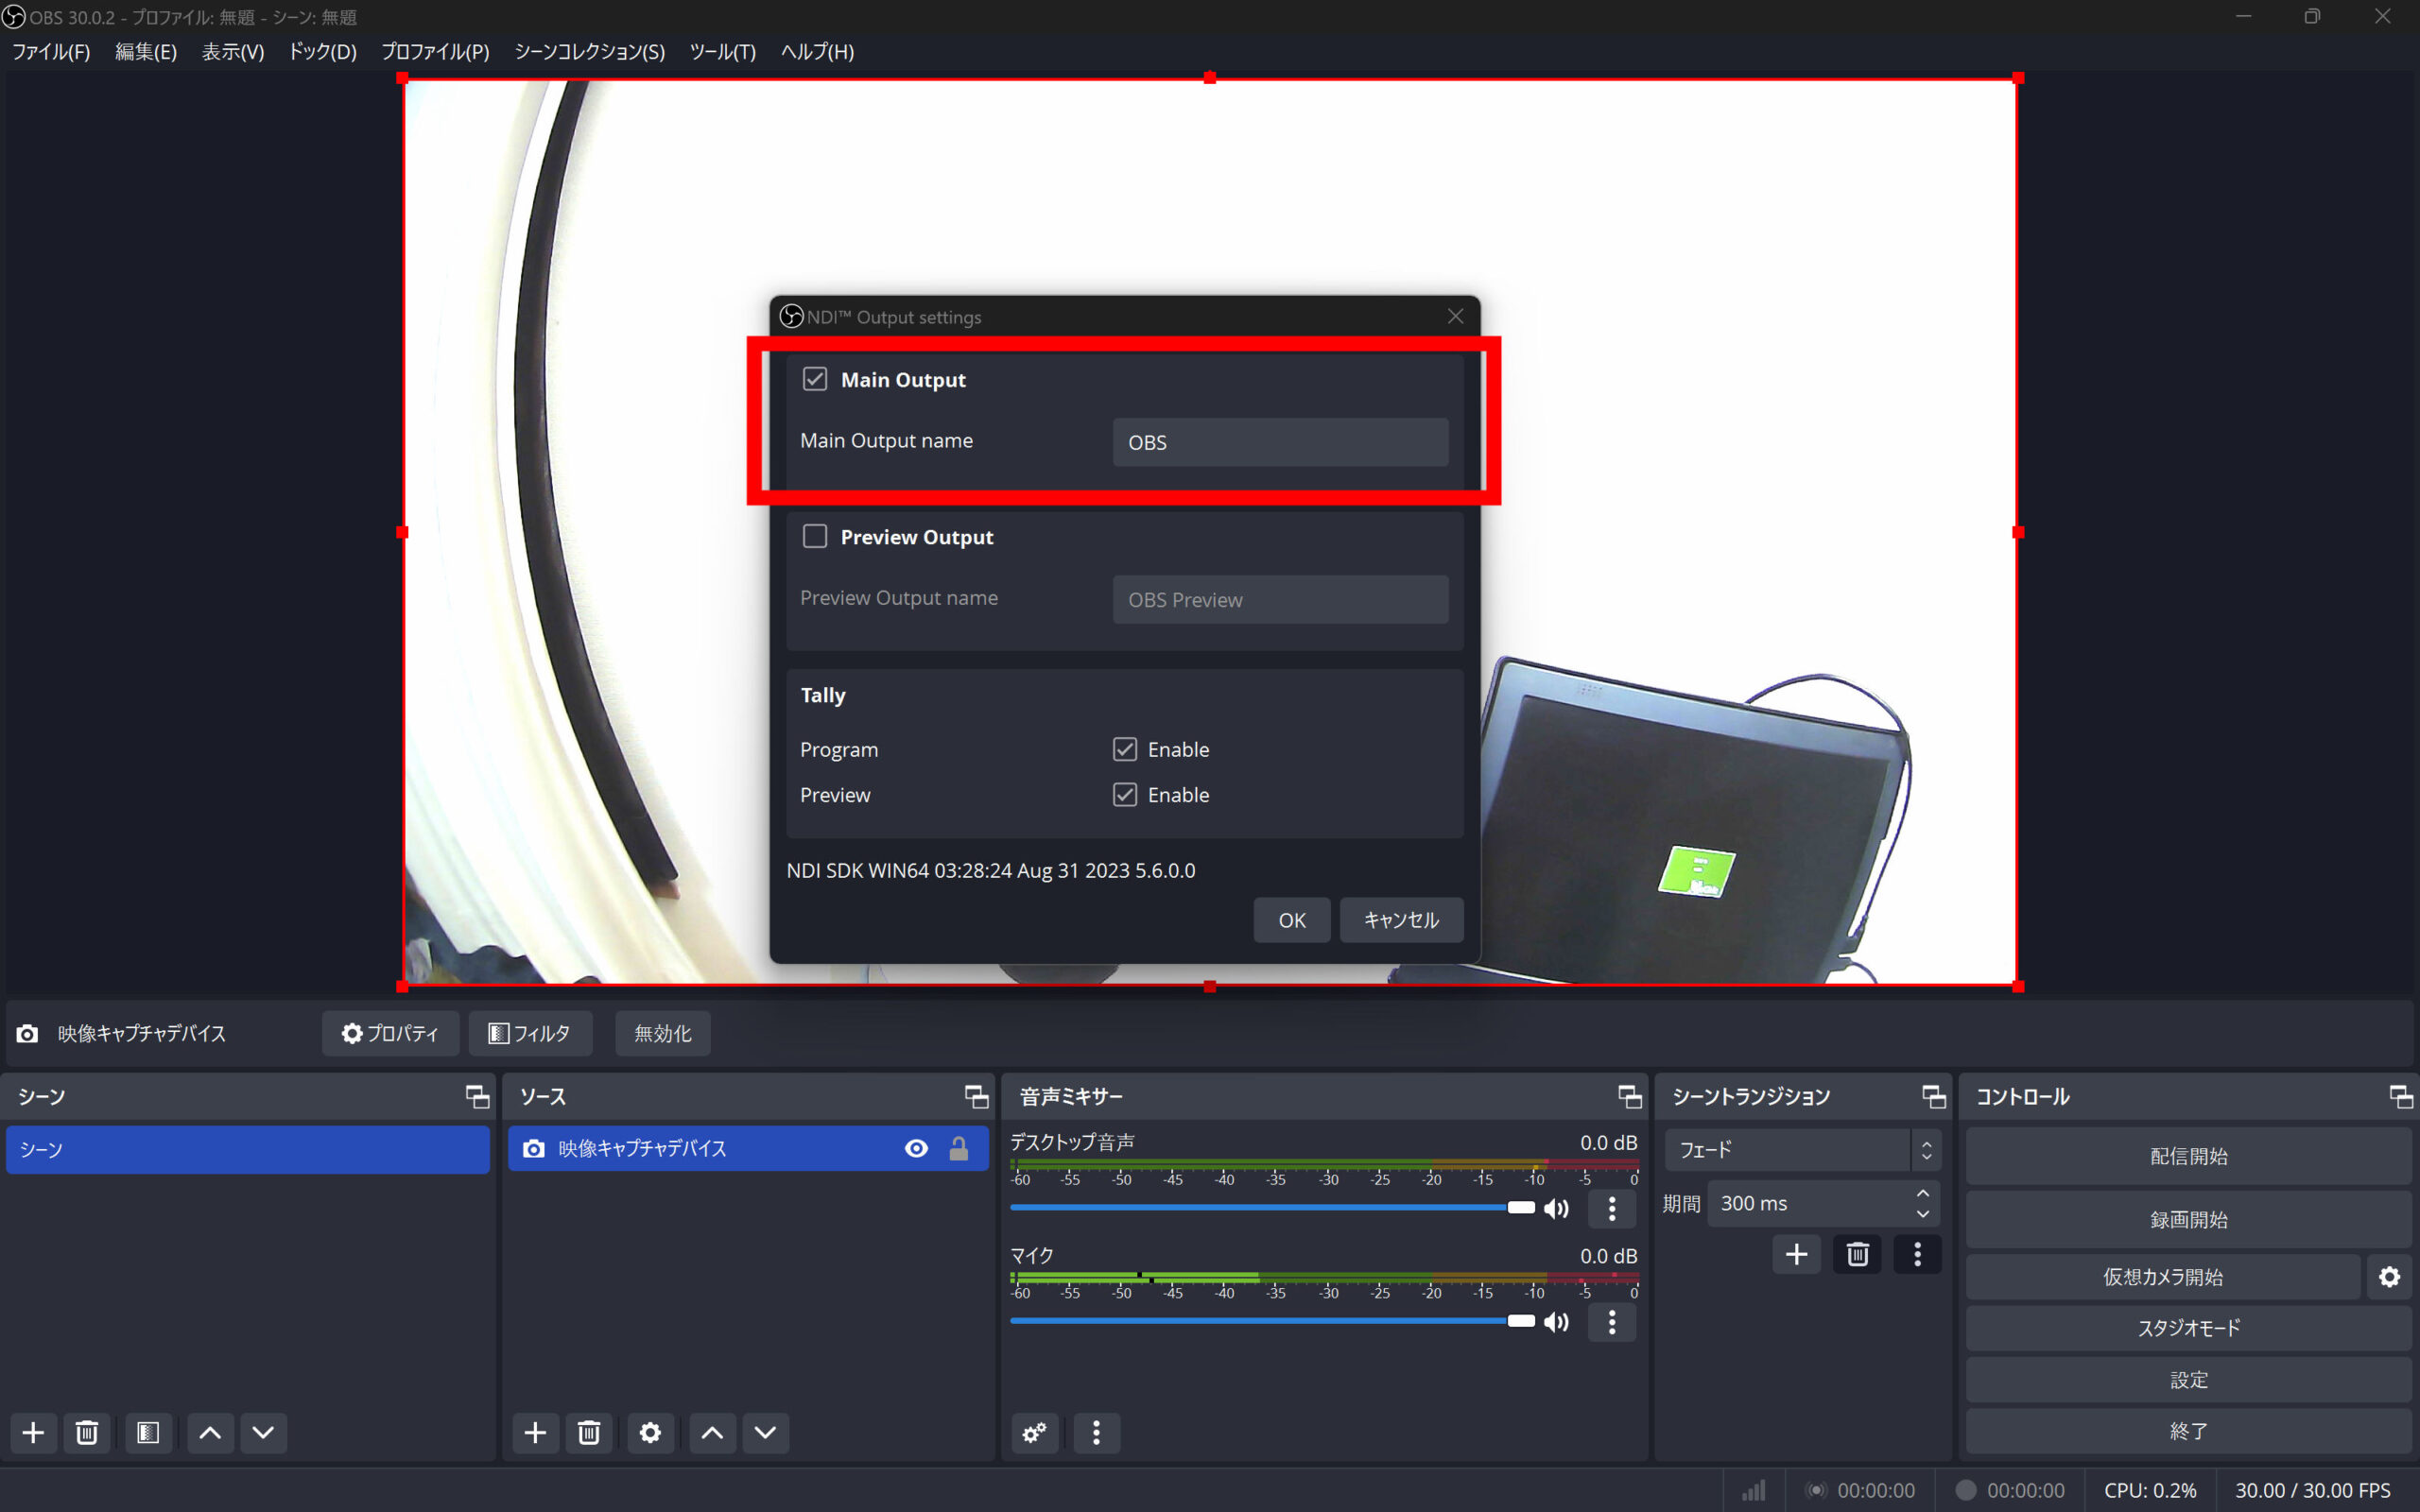Increase transition duration with up arrow
Image resolution: width=2420 pixels, height=1512 pixels.
(1922, 1194)
